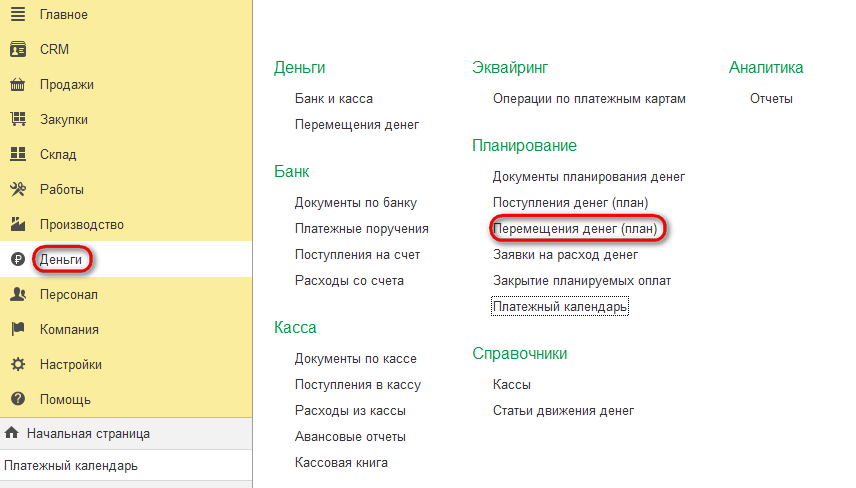This screenshot has width=856, height=488.
Task: Click the Касса group heading
Action: 295,328
